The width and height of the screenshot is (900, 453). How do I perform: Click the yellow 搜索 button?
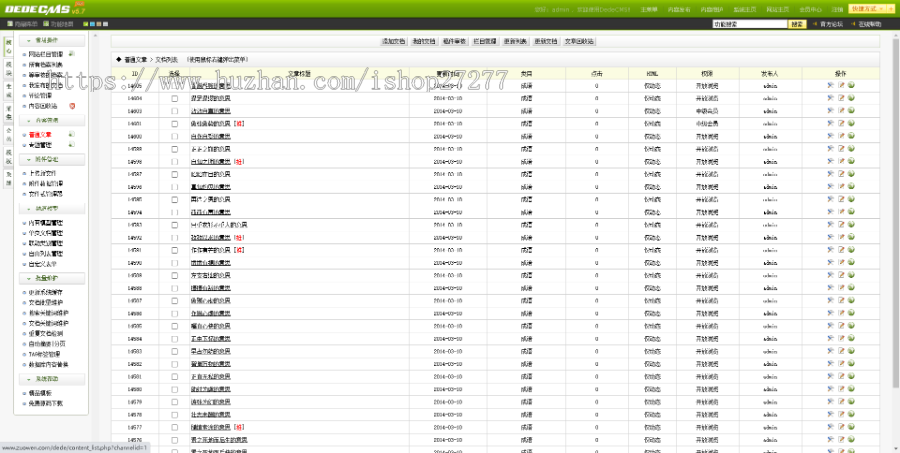[x=797, y=24]
